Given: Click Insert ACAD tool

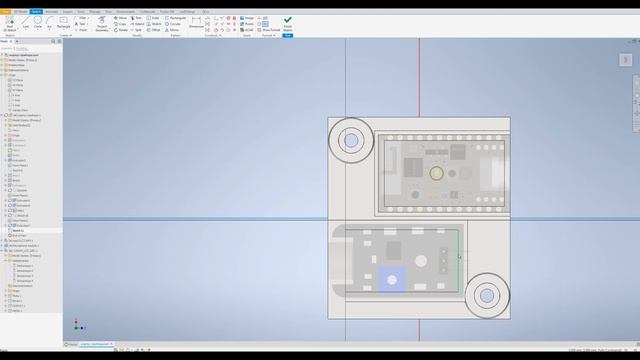Looking at the screenshot, I should click(247, 30).
